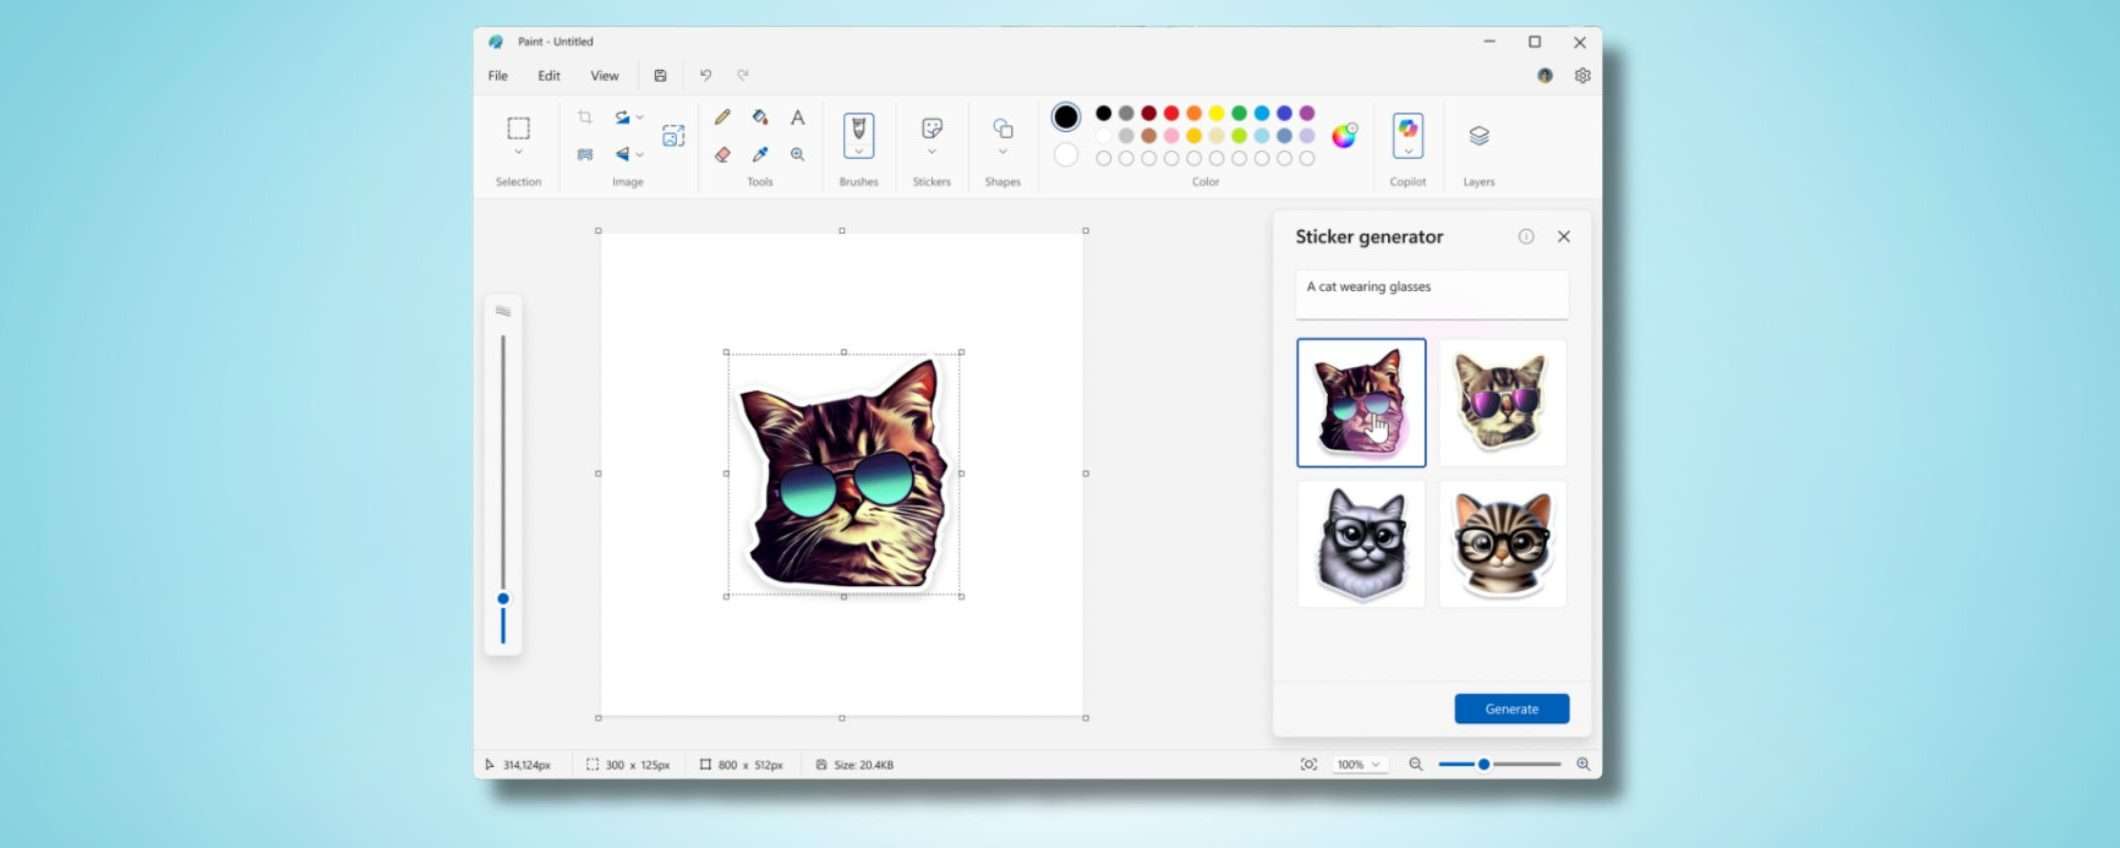Select the Magnifier tool

tap(797, 154)
